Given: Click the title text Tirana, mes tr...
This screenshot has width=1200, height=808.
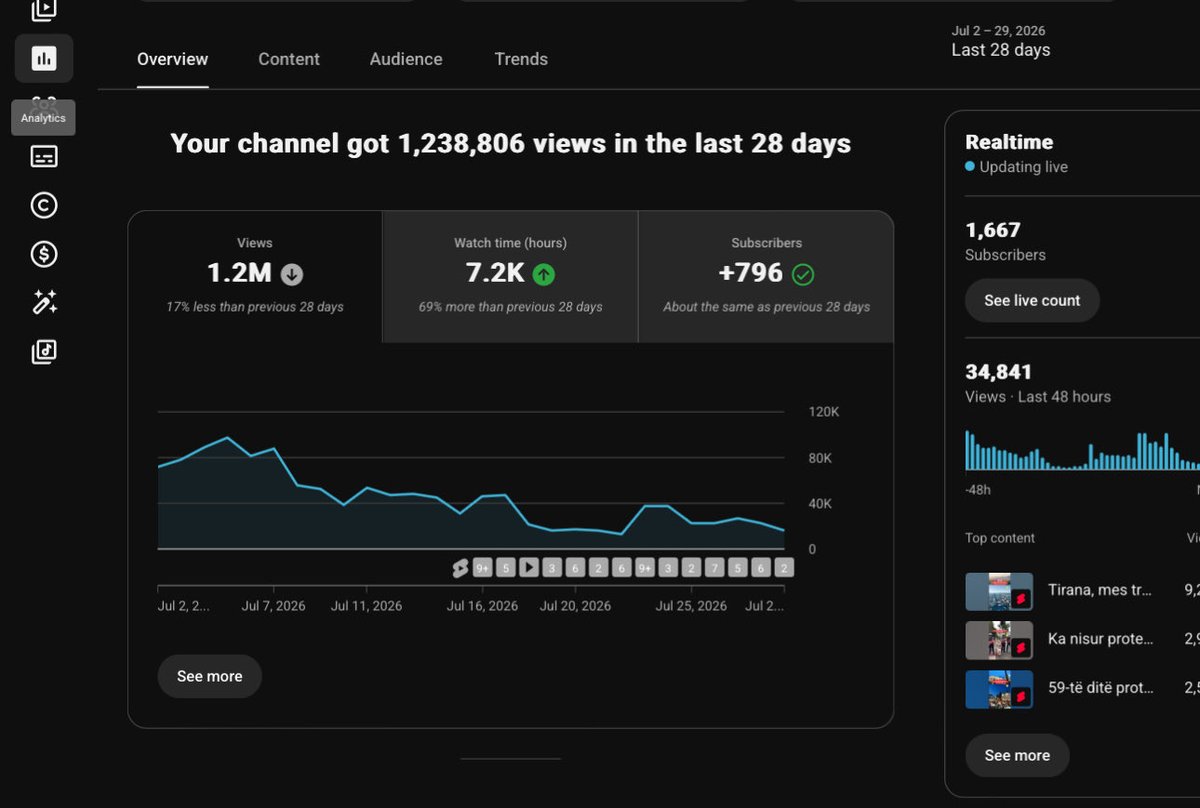Looking at the screenshot, I should [1100, 590].
